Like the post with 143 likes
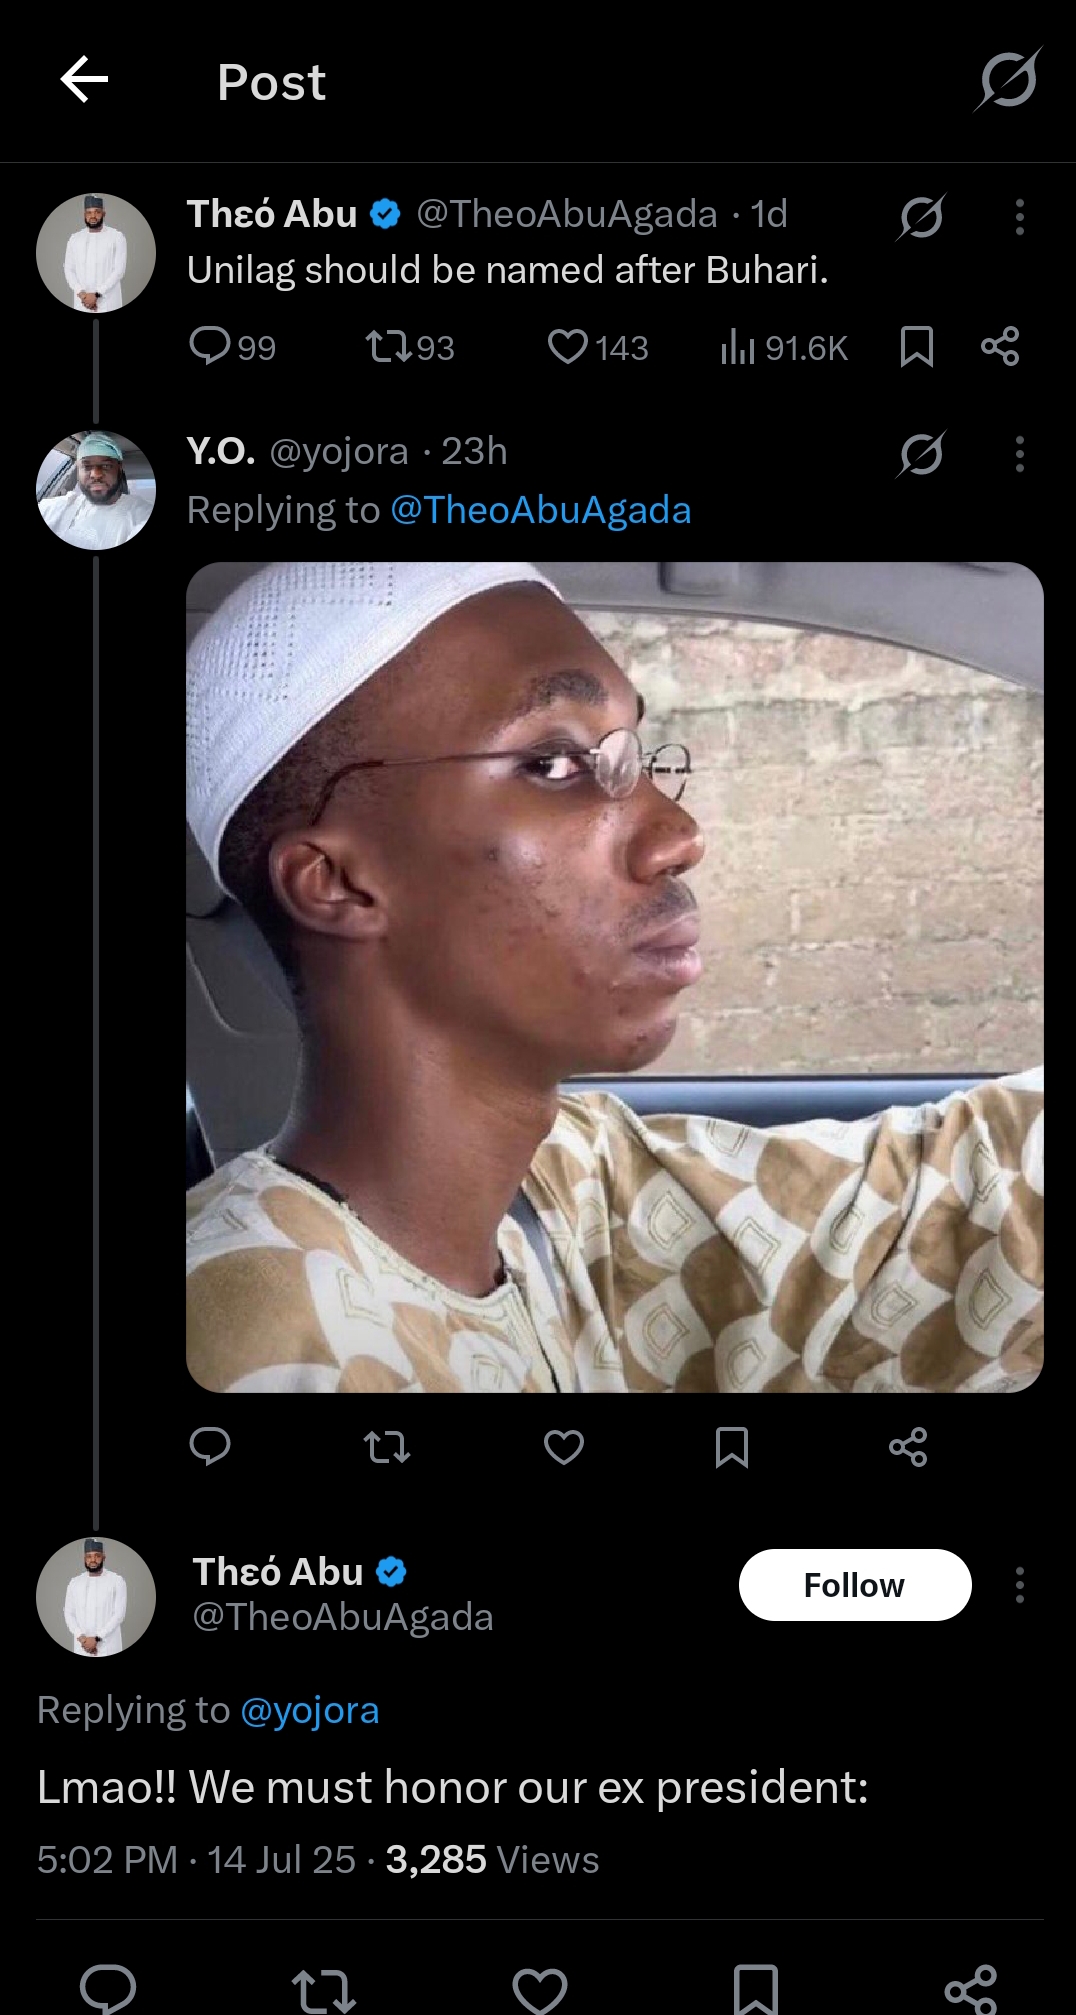The height and width of the screenshot is (2015, 1076). [567, 346]
